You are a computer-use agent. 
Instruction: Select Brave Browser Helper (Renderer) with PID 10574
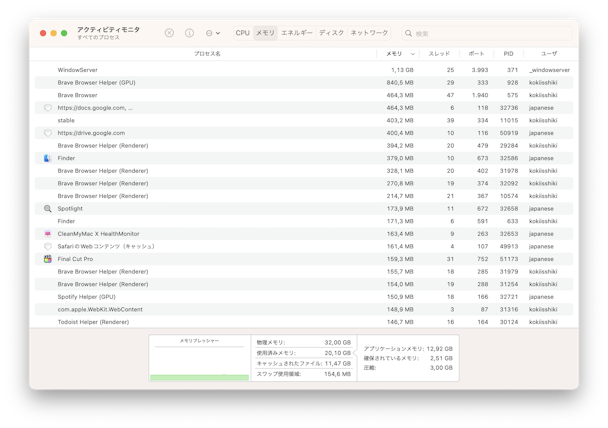304,196
